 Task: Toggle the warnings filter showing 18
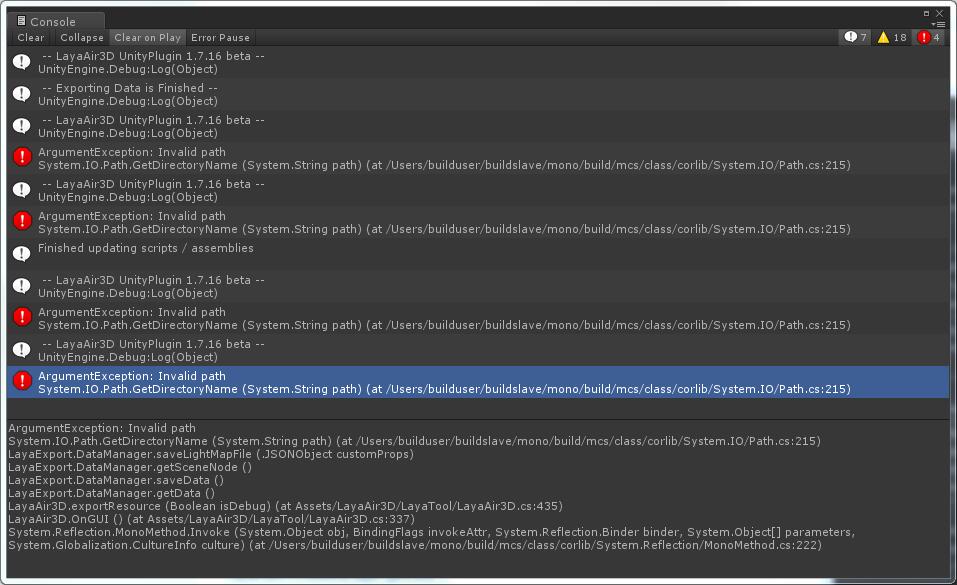[892, 38]
